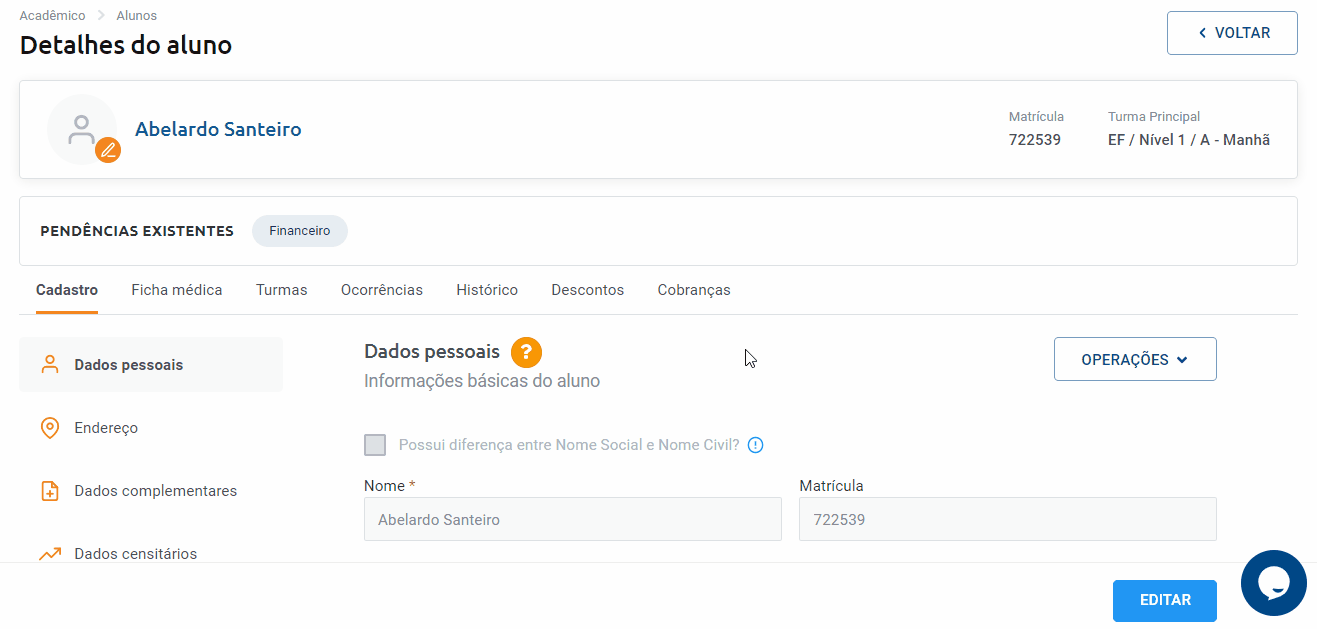1317x629 pixels.
Task: Click Pendências Existentes label
Action: coord(137,231)
